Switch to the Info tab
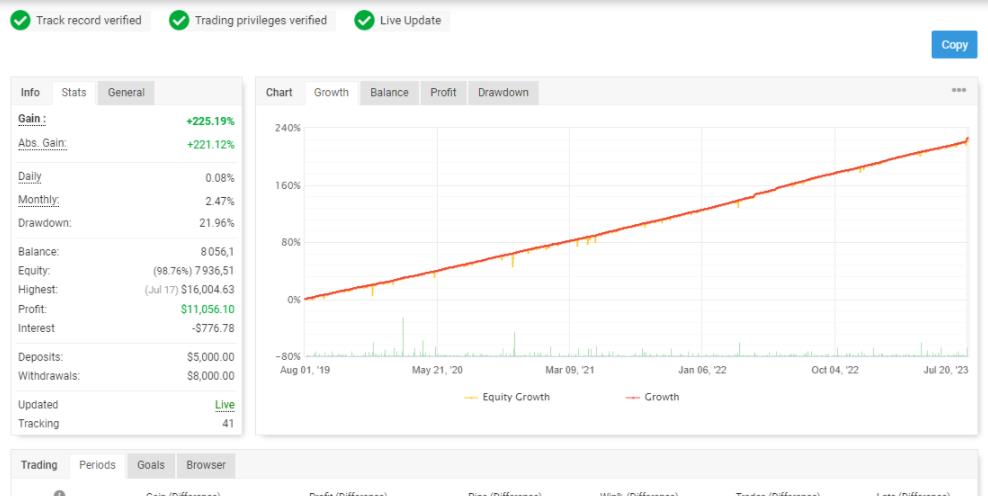This screenshot has width=988, height=496. pyautogui.click(x=30, y=93)
